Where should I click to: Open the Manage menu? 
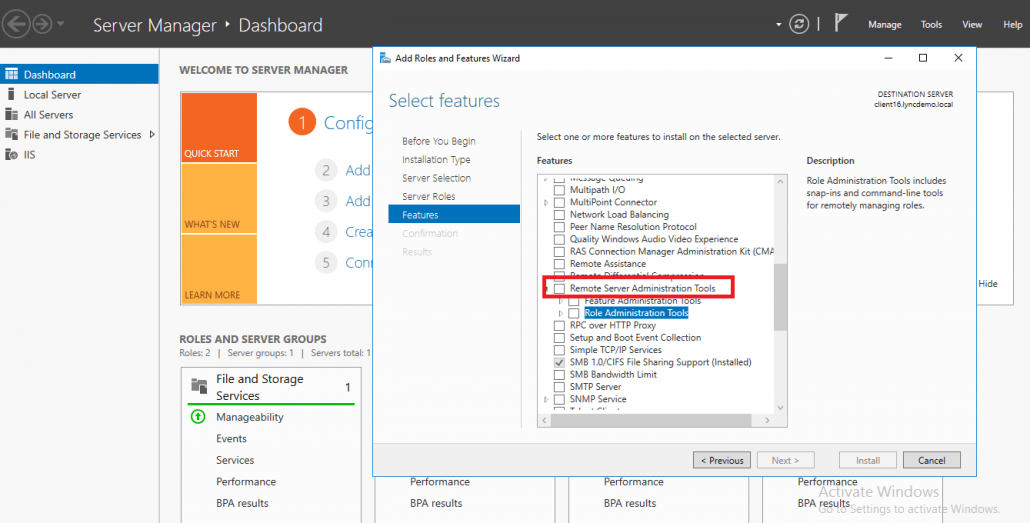884,24
